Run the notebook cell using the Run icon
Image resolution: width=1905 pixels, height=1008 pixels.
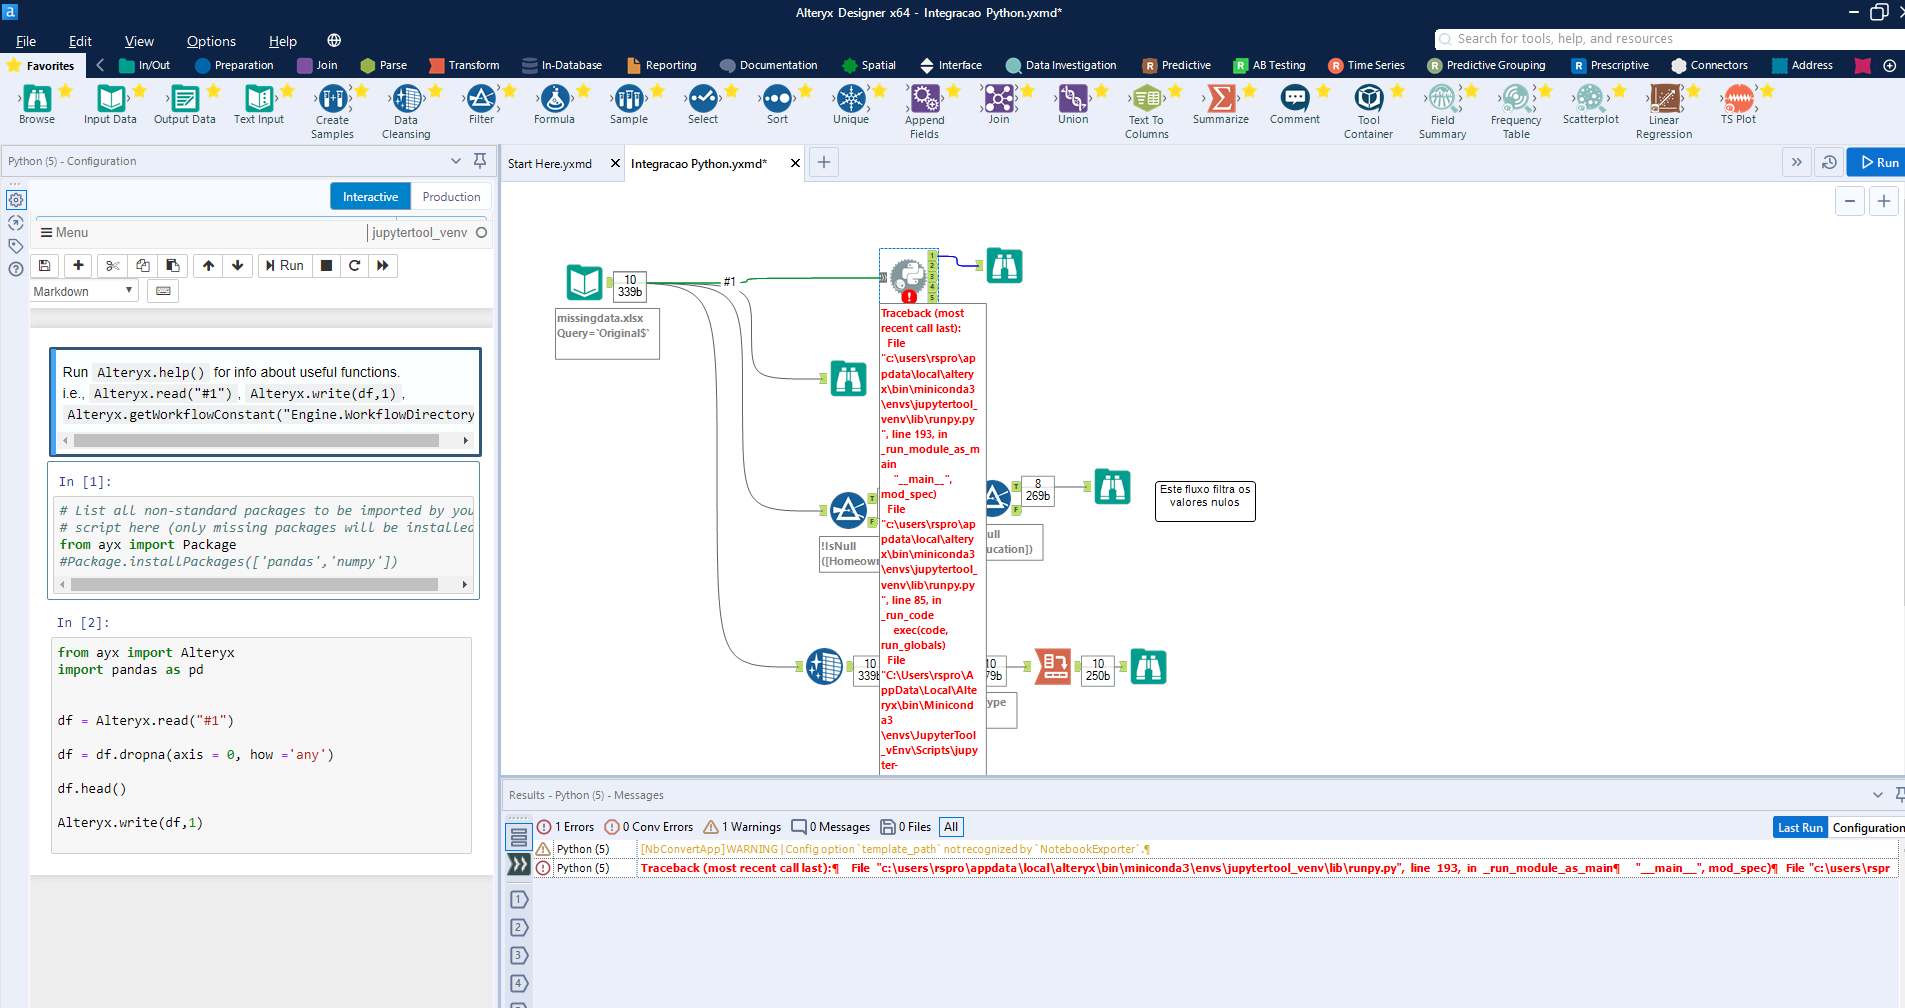pyautogui.click(x=285, y=265)
